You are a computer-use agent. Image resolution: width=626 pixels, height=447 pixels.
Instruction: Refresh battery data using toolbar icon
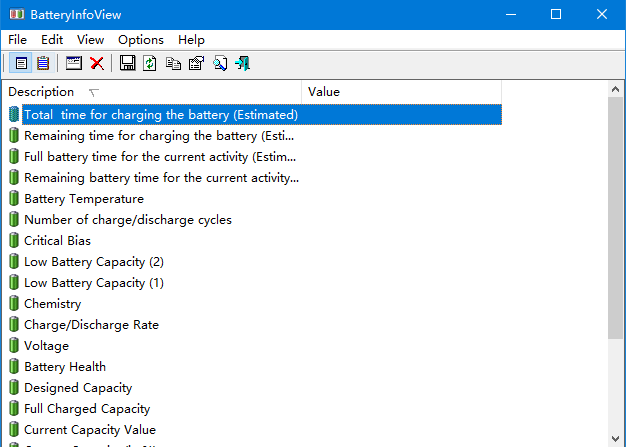point(150,64)
